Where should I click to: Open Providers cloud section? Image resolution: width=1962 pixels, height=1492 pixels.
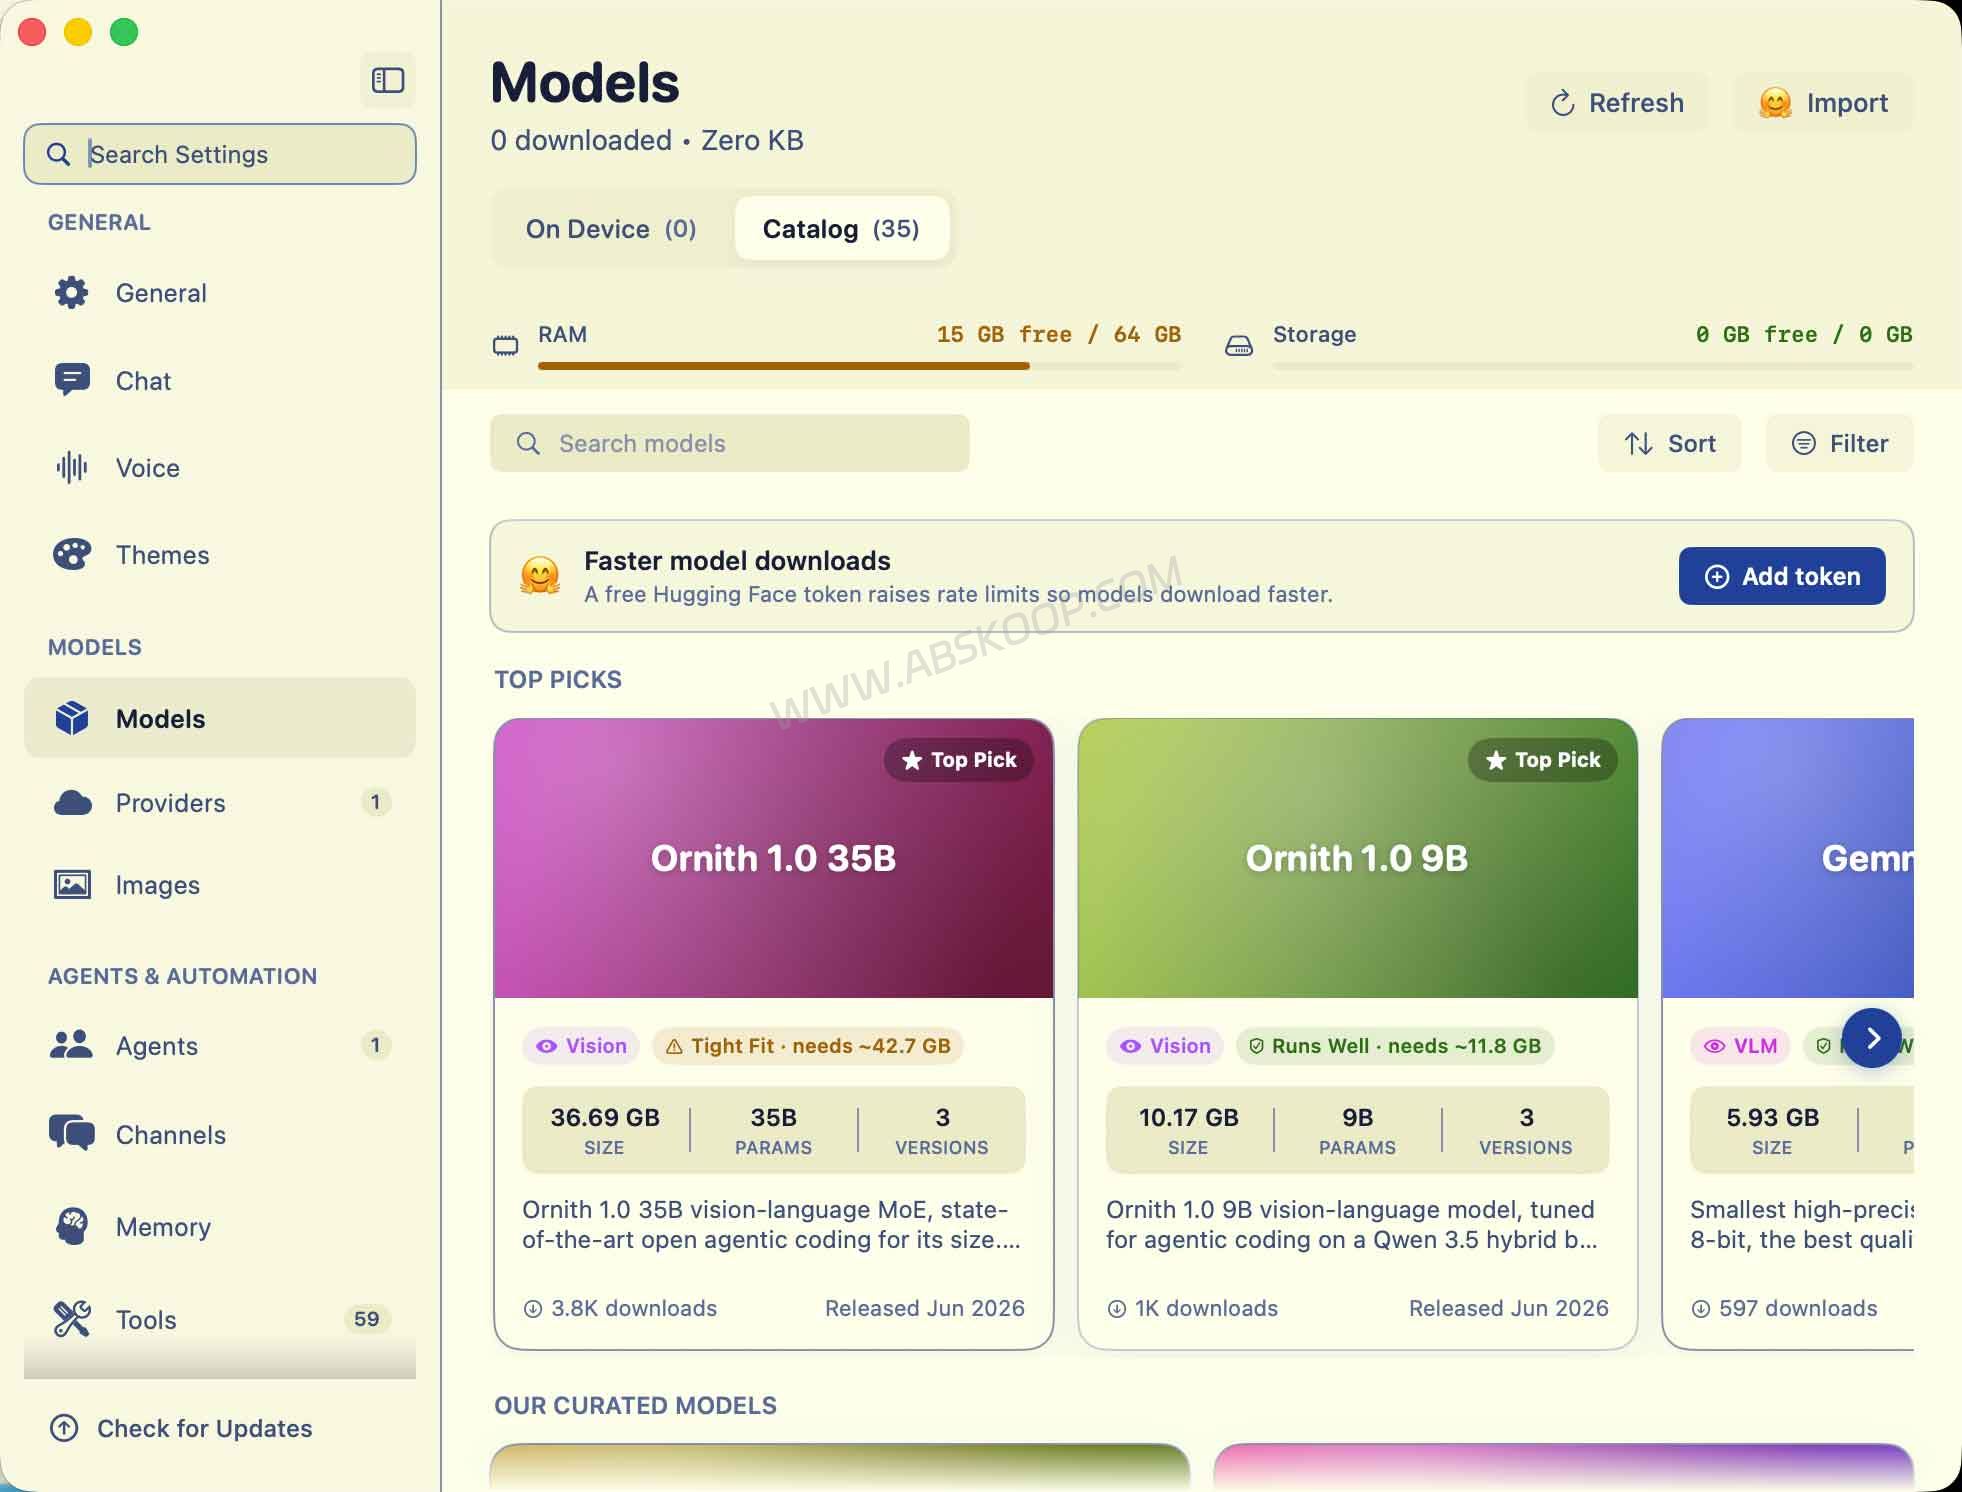72,803
